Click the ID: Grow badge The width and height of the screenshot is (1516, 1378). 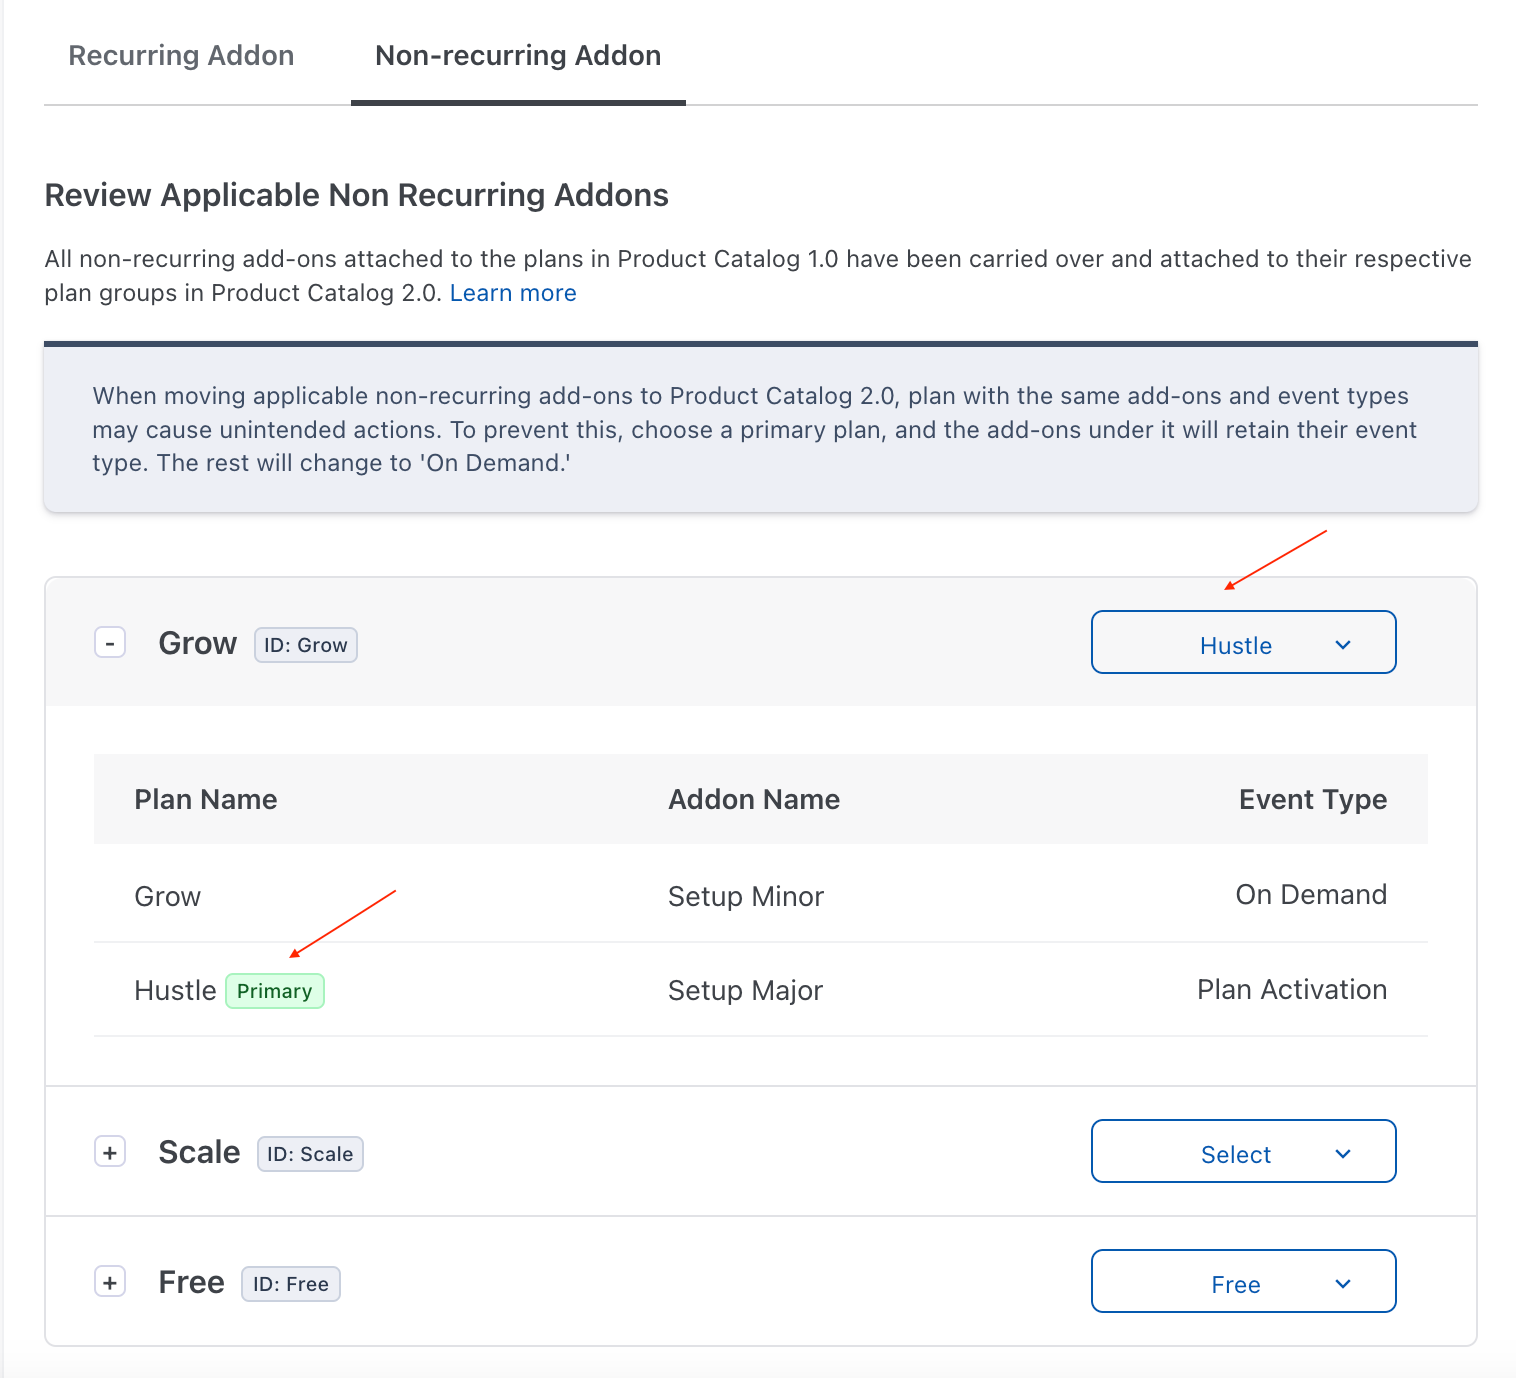tap(306, 645)
